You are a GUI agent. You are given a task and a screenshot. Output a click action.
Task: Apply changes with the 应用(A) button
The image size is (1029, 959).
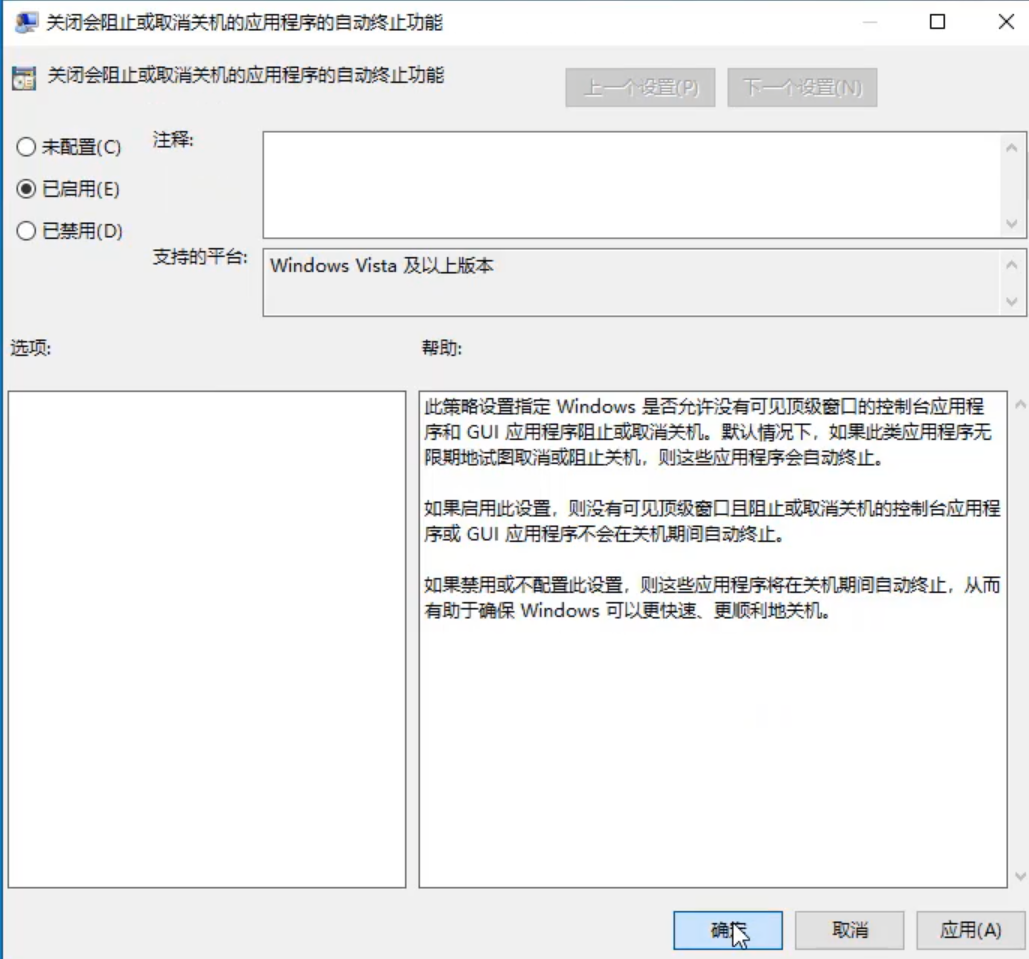[x=970, y=930]
